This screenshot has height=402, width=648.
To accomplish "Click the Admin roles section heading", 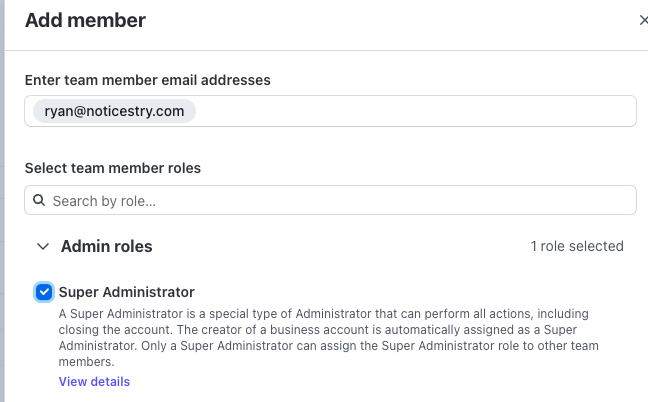I will pyautogui.click(x=106, y=246).
